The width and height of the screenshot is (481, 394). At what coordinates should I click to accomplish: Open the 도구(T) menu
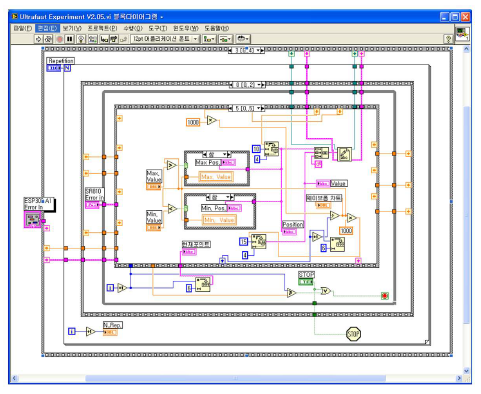point(158,28)
